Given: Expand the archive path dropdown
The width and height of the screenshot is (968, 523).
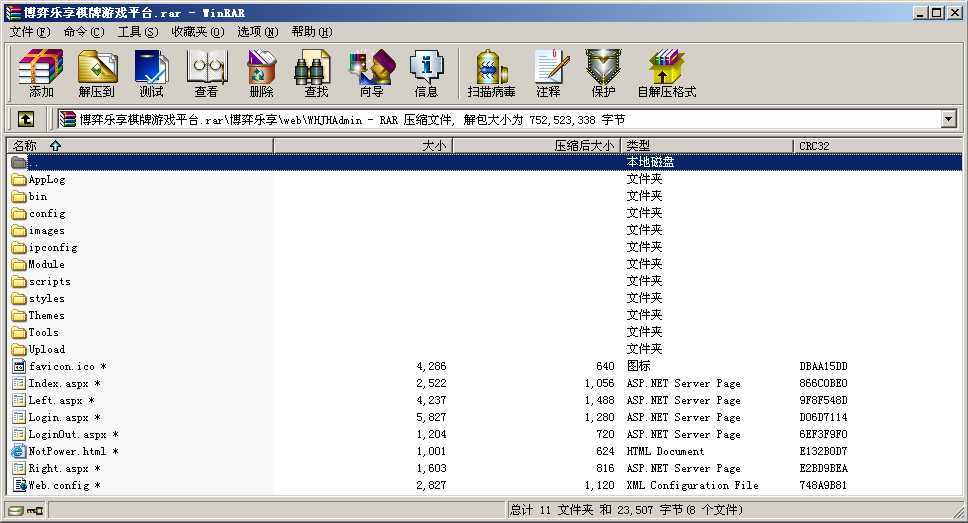Looking at the screenshot, I should click(x=948, y=119).
